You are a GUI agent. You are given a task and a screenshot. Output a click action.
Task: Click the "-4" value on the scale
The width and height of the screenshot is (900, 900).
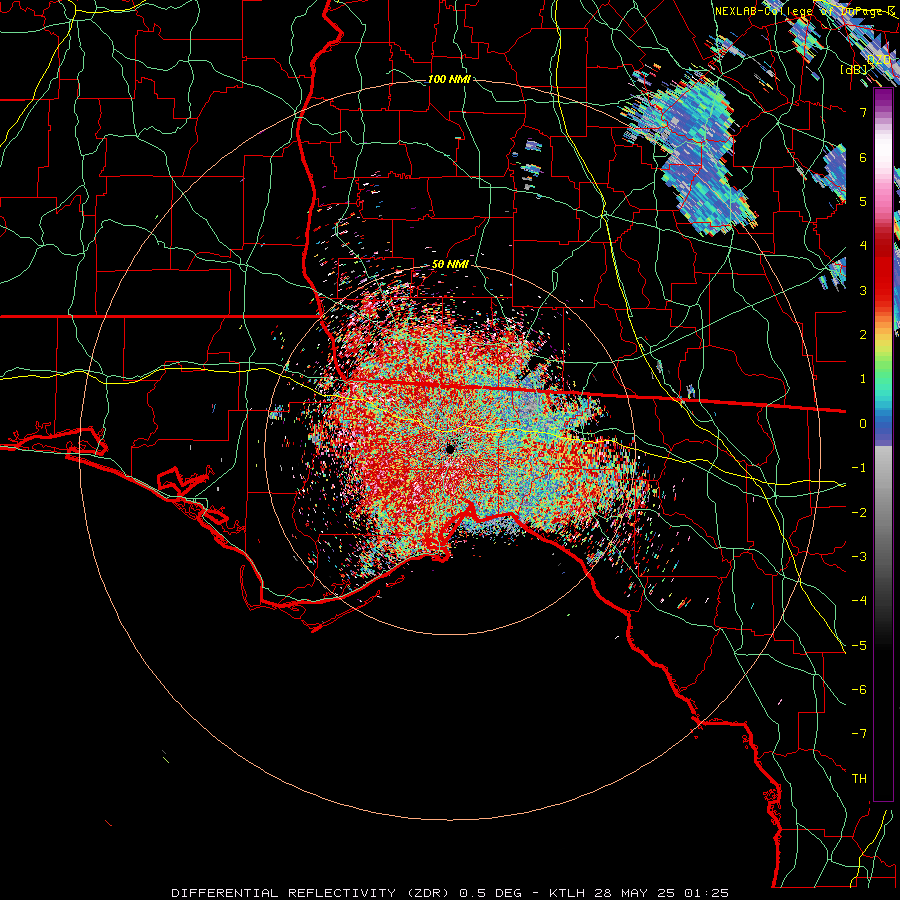pyautogui.click(x=859, y=601)
